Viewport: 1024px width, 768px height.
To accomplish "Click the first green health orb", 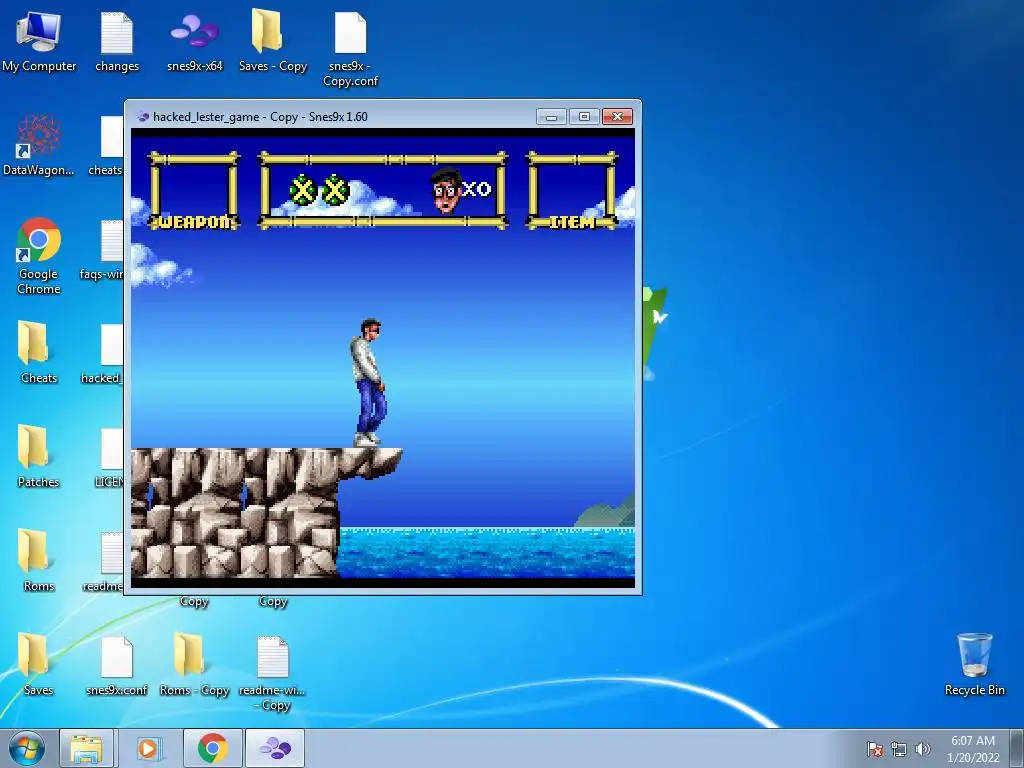I will (303, 190).
